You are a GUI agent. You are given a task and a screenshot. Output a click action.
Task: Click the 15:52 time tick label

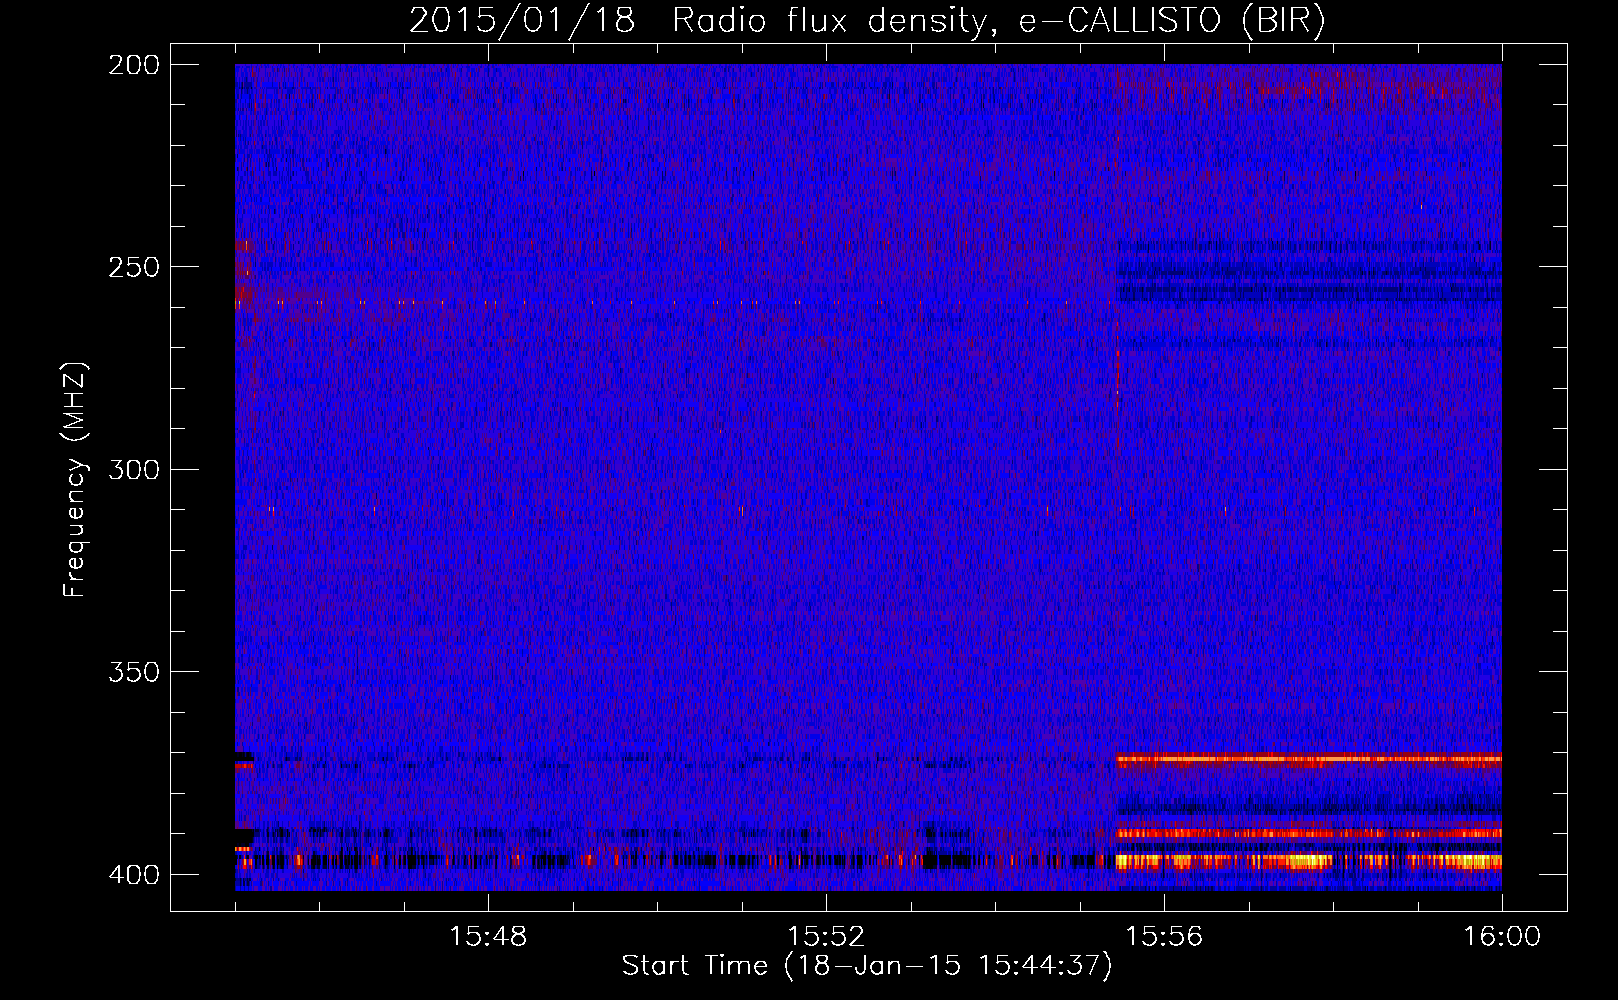point(826,936)
